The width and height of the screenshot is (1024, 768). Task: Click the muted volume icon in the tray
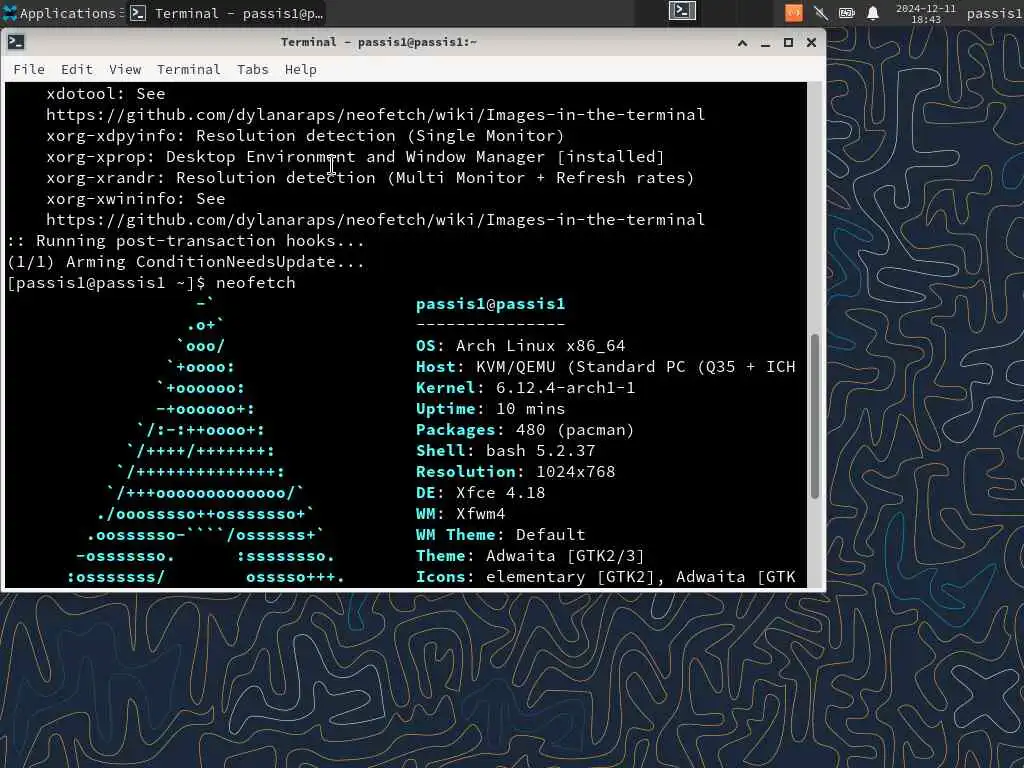pos(820,13)
